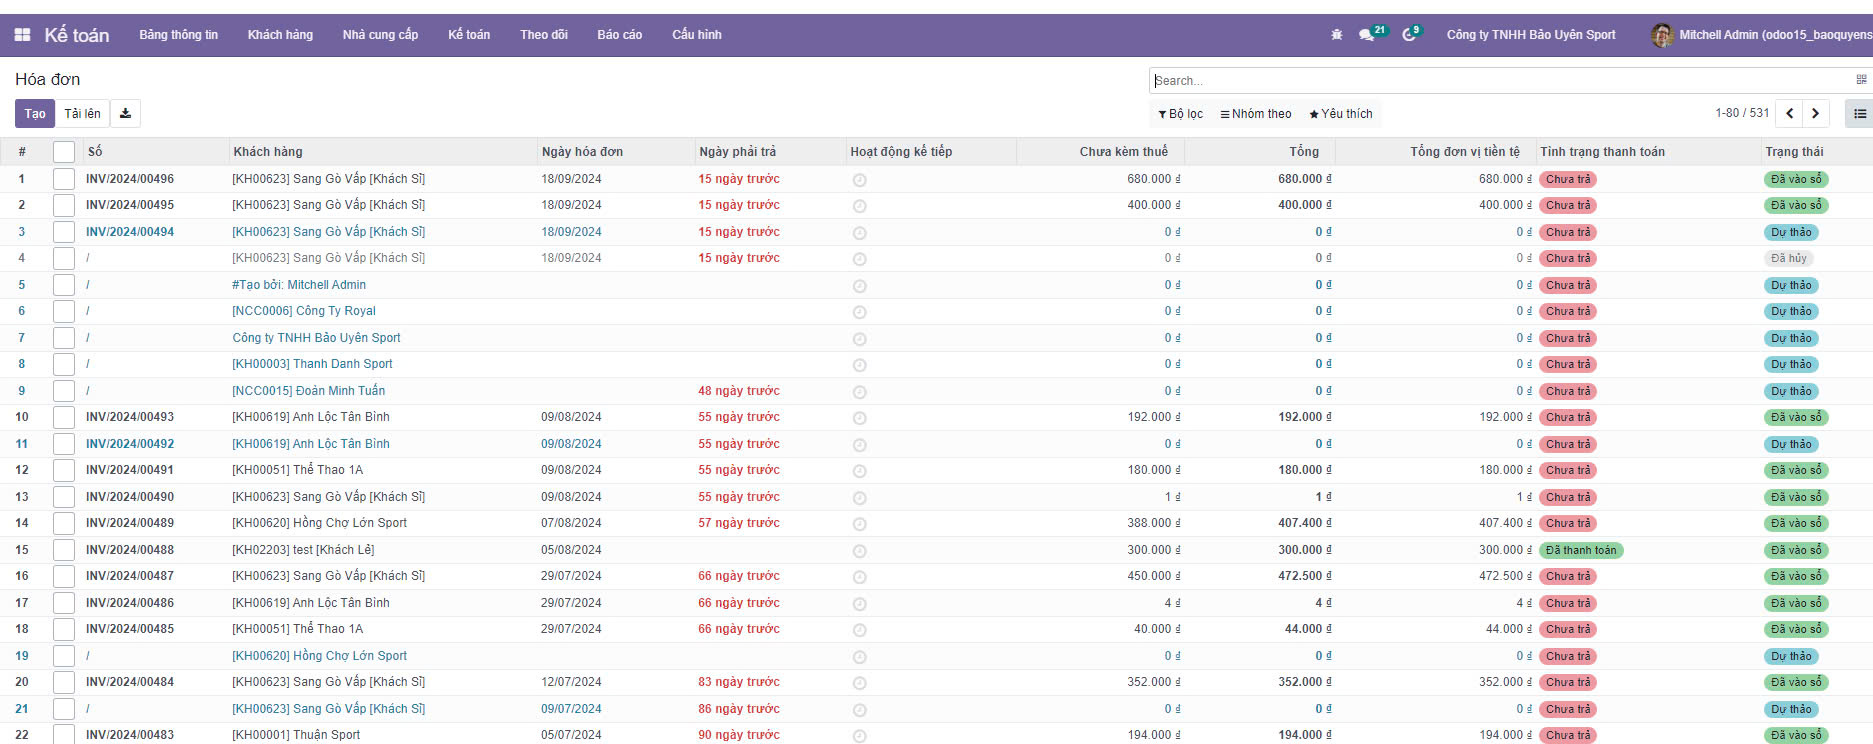Switch to list view icon
Image resolution: width=1873 pixels, height=744 pixels.
1859,114
